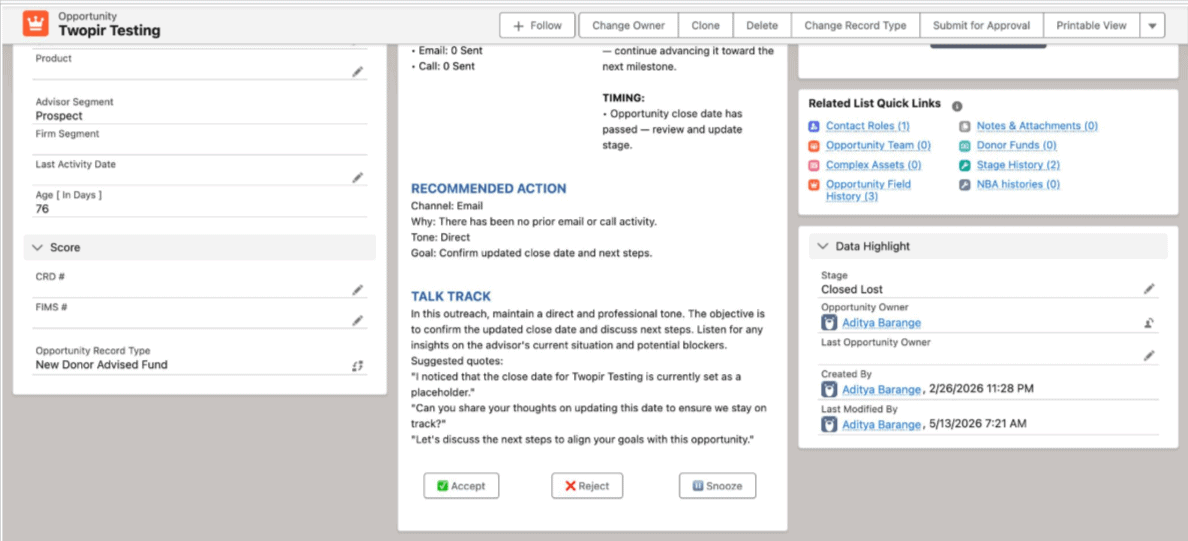The image size is (1188, 541).
Task: Open Stage History (2) link
Action: 1018,164
